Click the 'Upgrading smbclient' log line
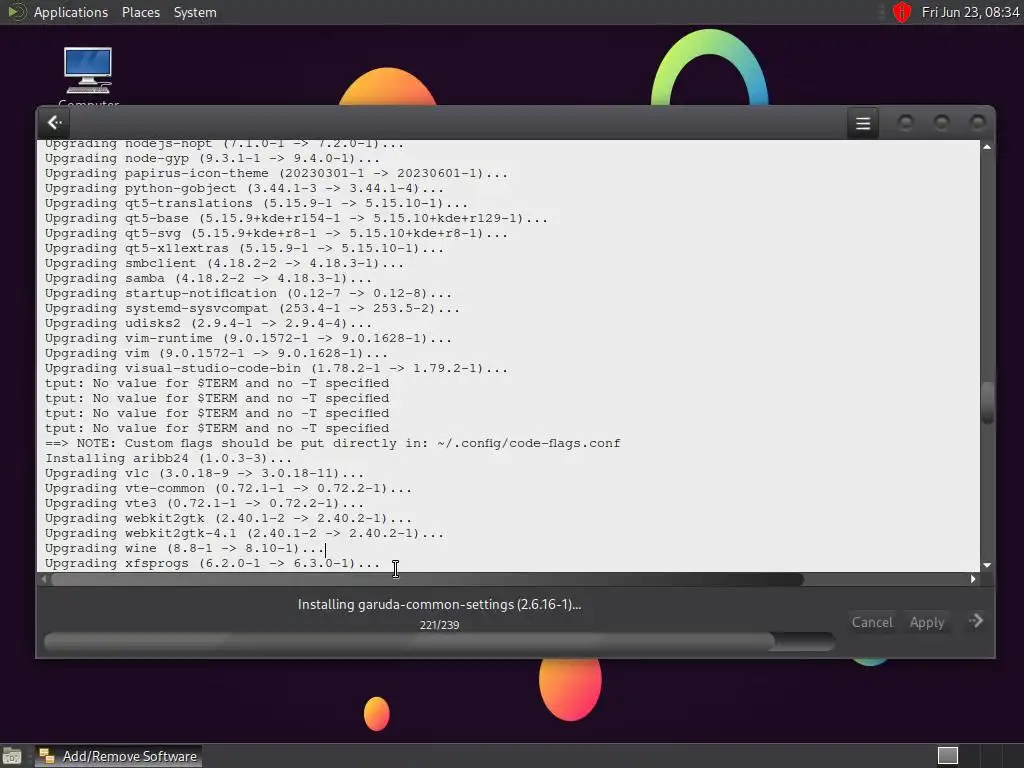 tap(224, 263)
